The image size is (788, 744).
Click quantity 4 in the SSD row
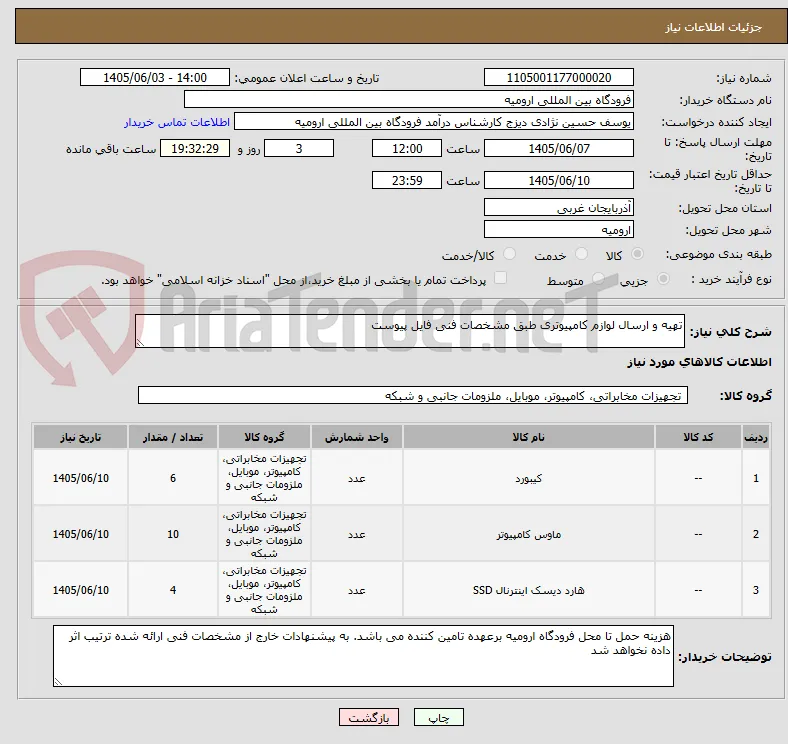(x=173, y=590)
